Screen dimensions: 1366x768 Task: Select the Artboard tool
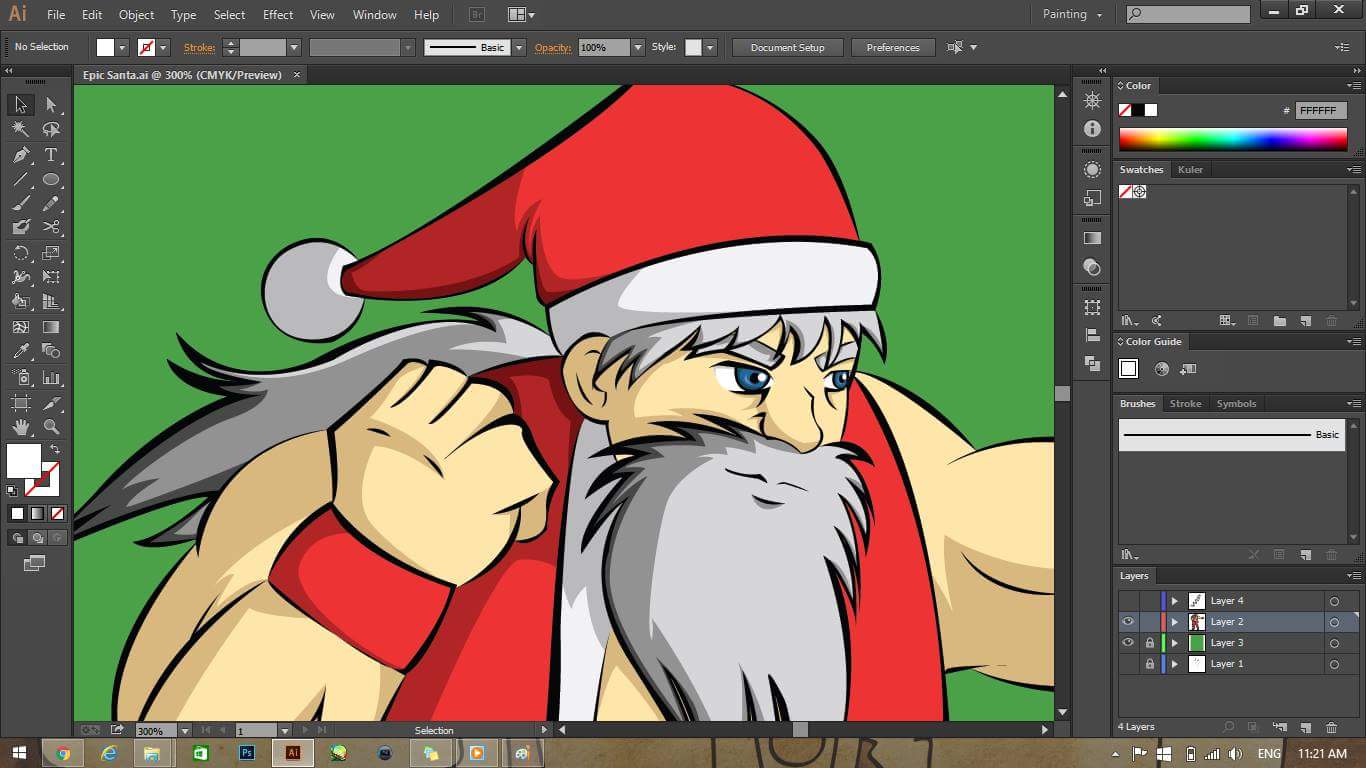(20, 403)
